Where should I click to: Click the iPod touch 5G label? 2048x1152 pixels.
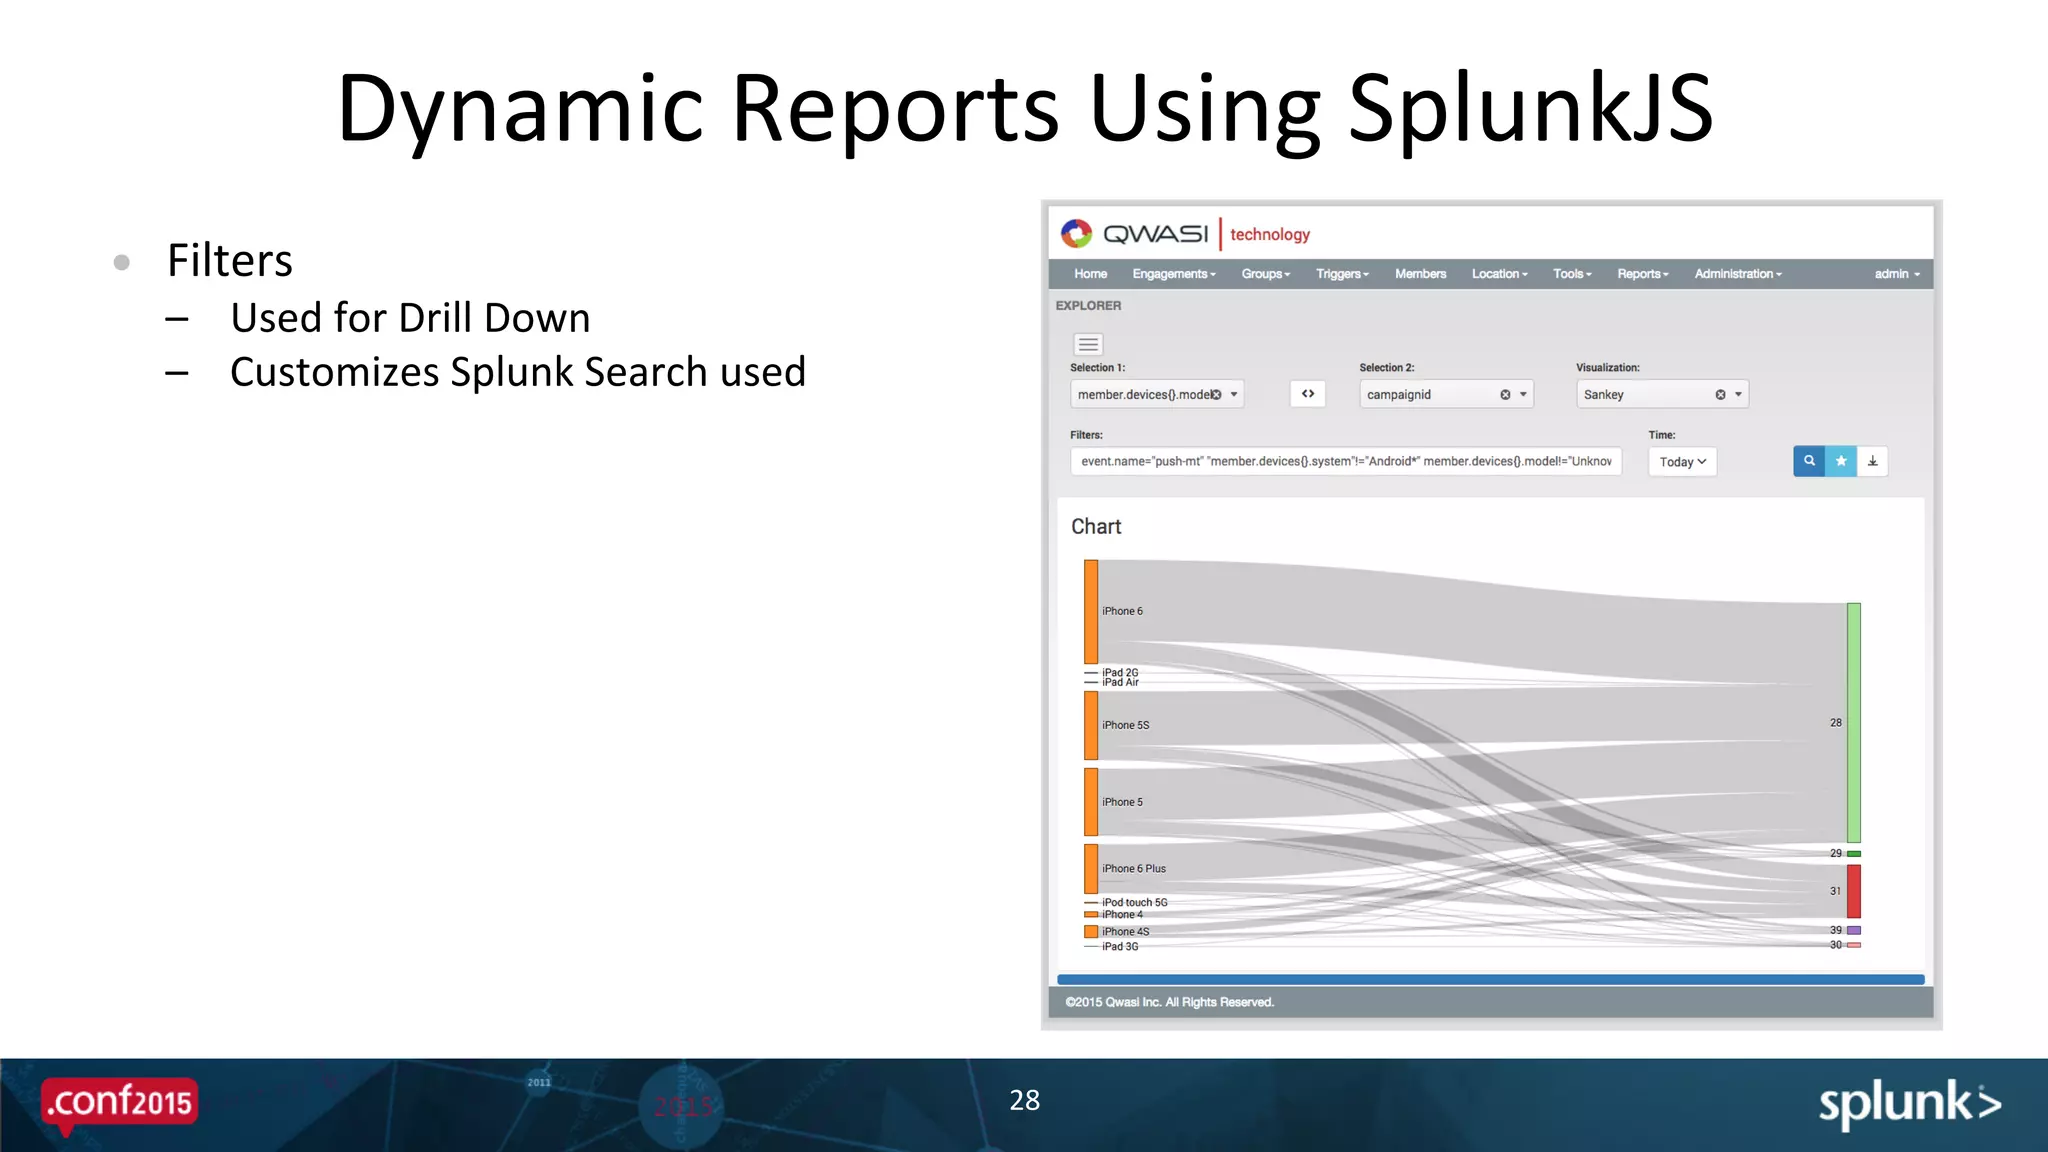click(1135, 902)
